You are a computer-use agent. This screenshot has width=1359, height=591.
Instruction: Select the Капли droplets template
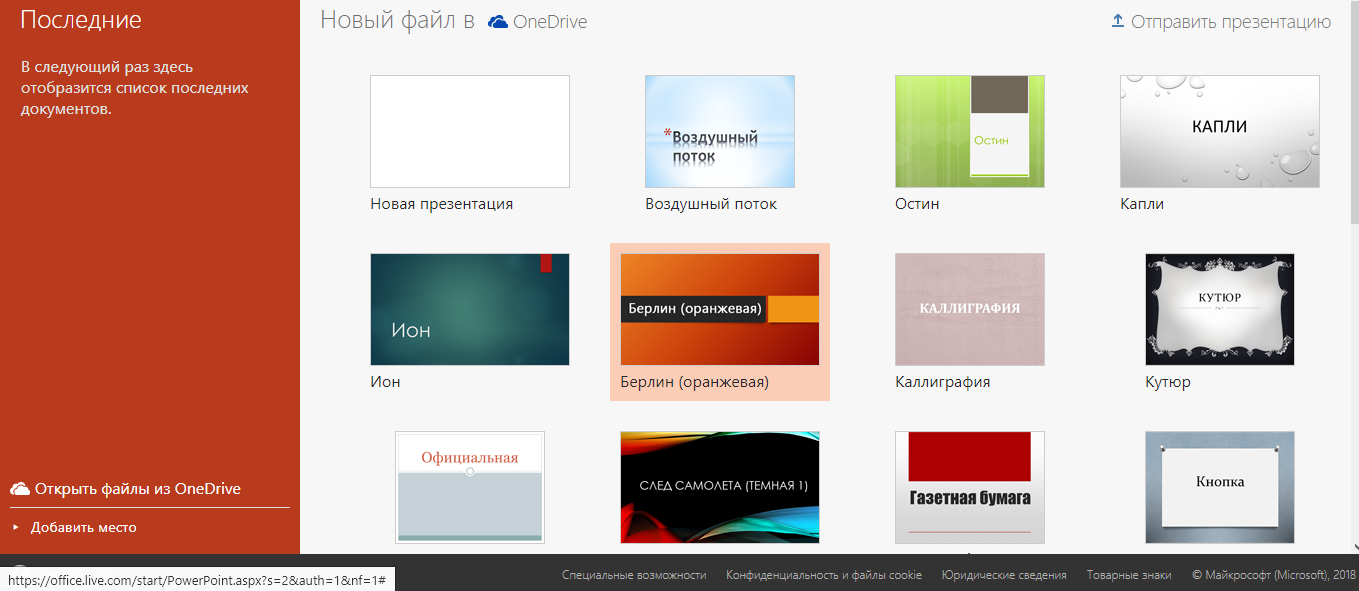point(1219,131)
